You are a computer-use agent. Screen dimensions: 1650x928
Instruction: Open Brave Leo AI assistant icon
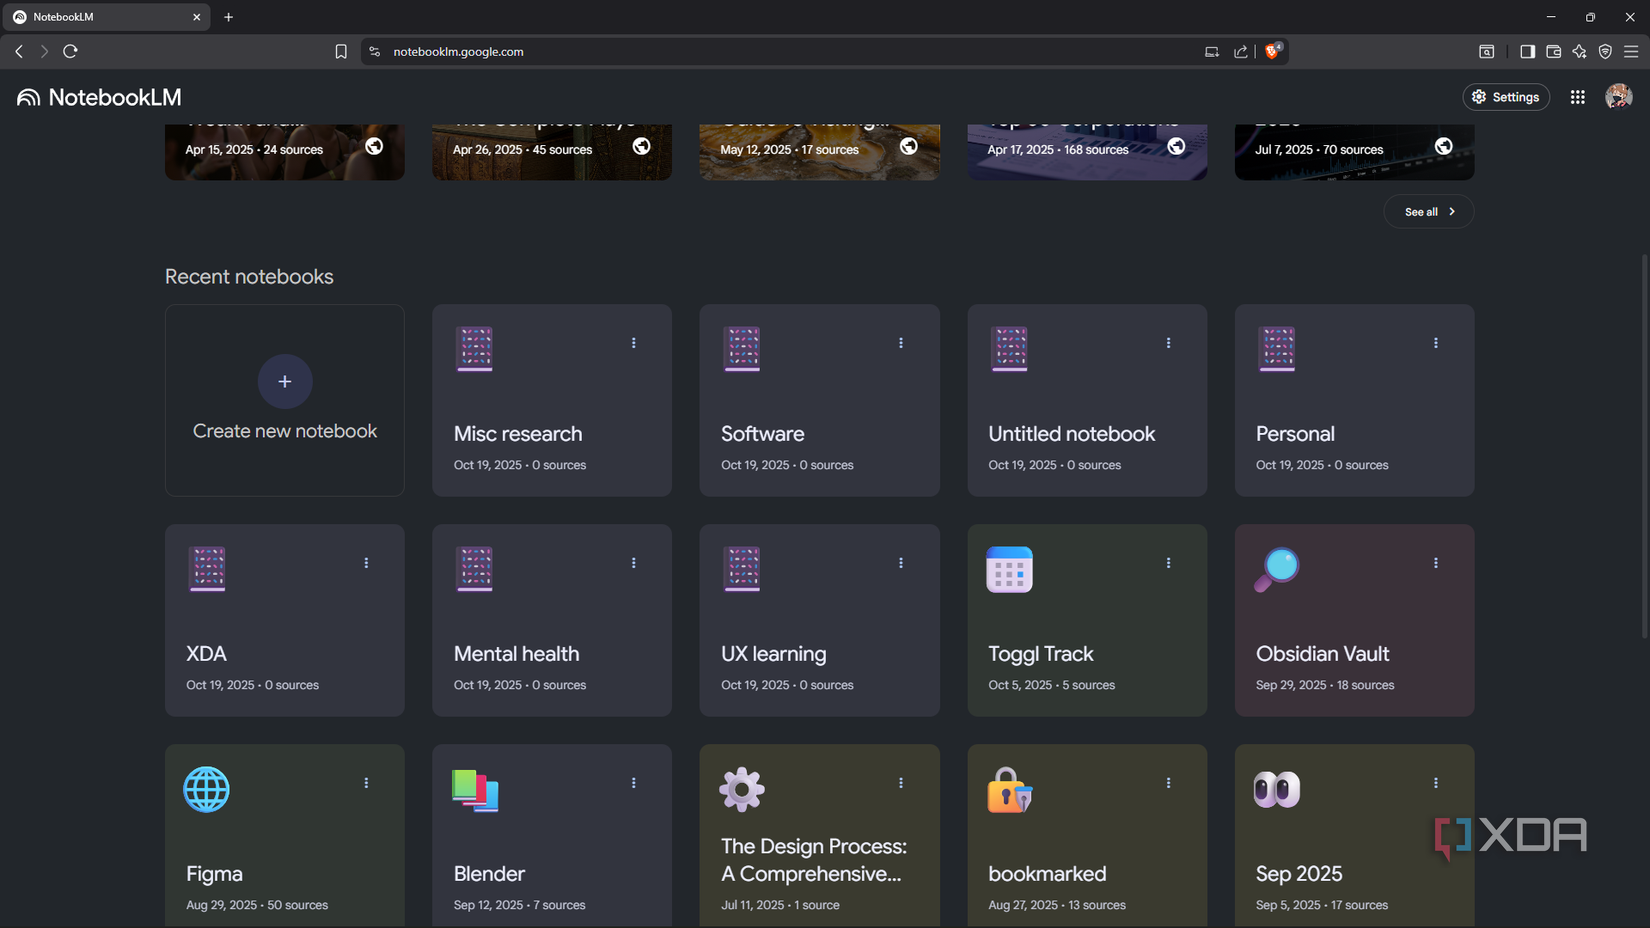[1579, 52]
